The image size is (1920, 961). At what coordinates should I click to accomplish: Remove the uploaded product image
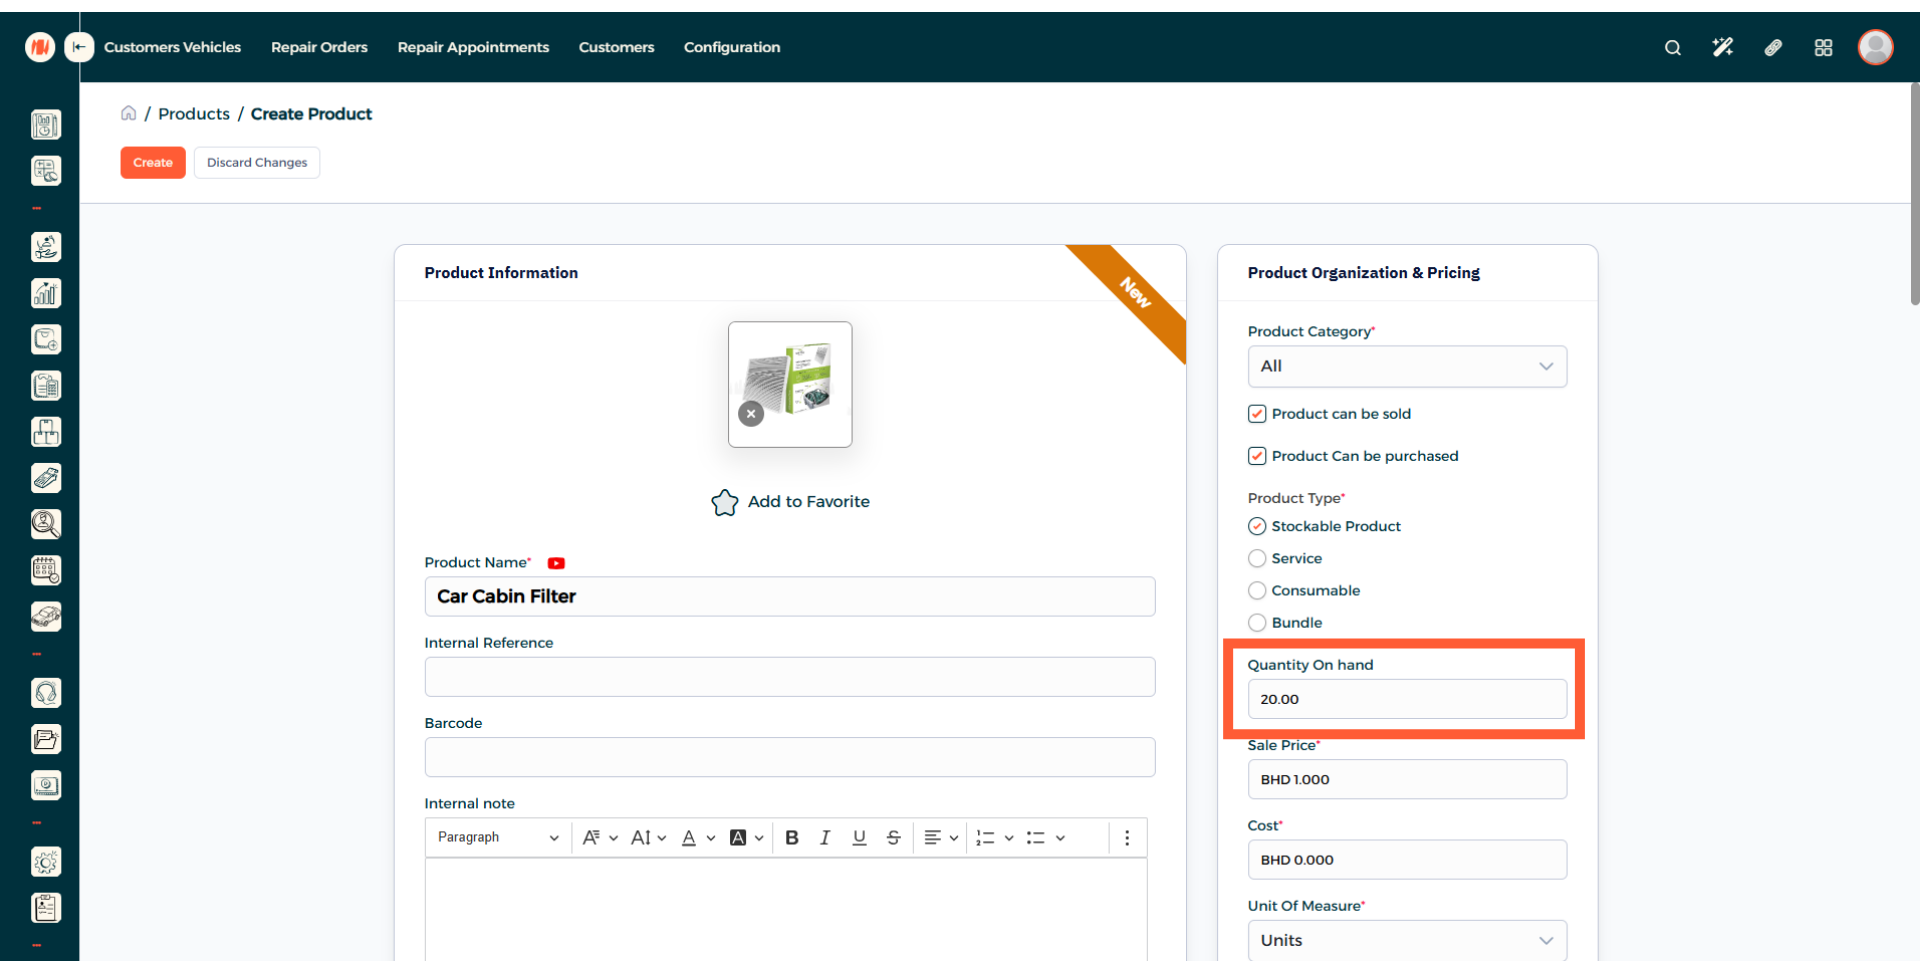point(751,413)
